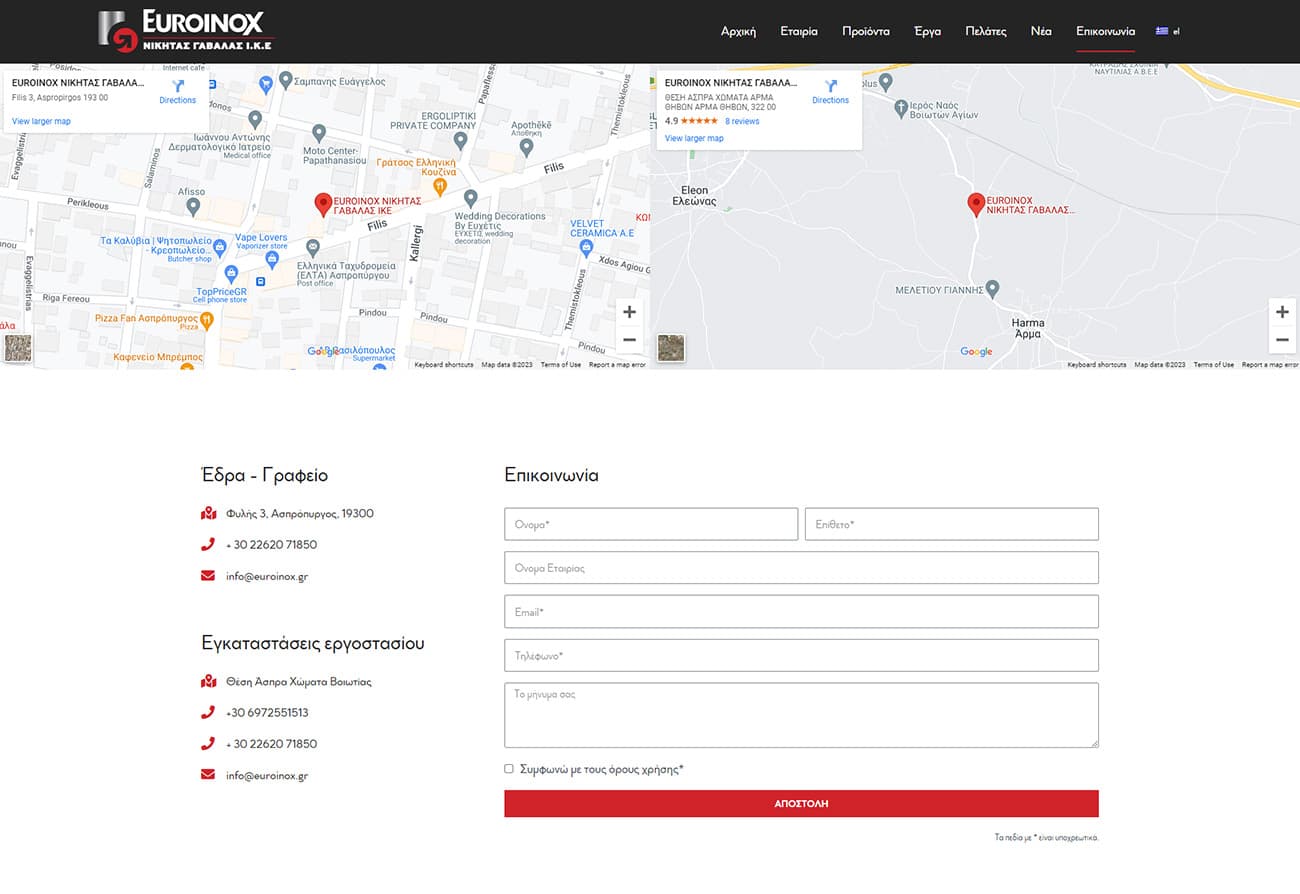The image size is (1300, 894).
Task: Switch right map to satellite view thumbnail
Action: point(671,348)
